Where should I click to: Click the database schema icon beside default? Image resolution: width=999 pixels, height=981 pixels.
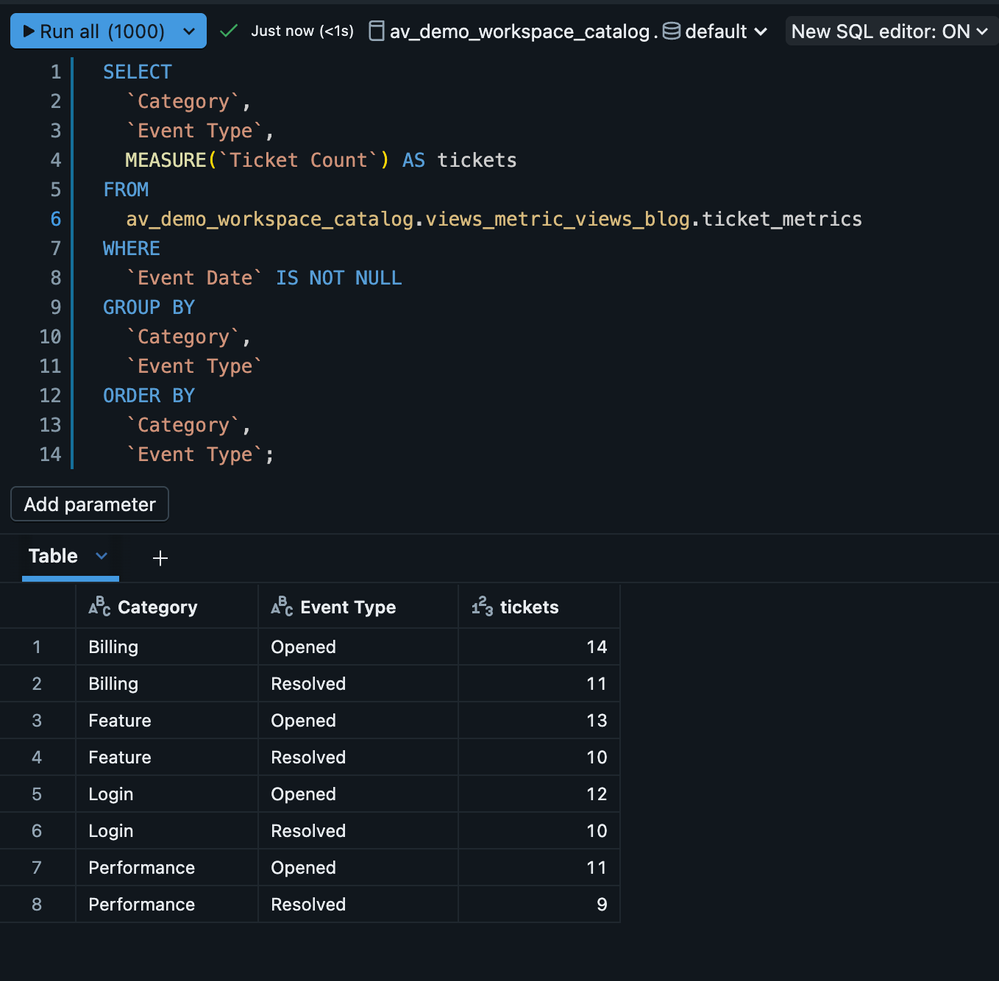coord(671,31)
